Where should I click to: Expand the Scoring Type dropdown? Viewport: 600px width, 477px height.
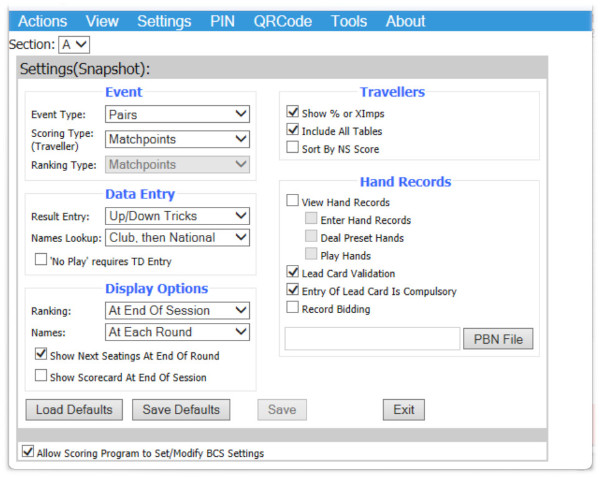coord(177,139)
